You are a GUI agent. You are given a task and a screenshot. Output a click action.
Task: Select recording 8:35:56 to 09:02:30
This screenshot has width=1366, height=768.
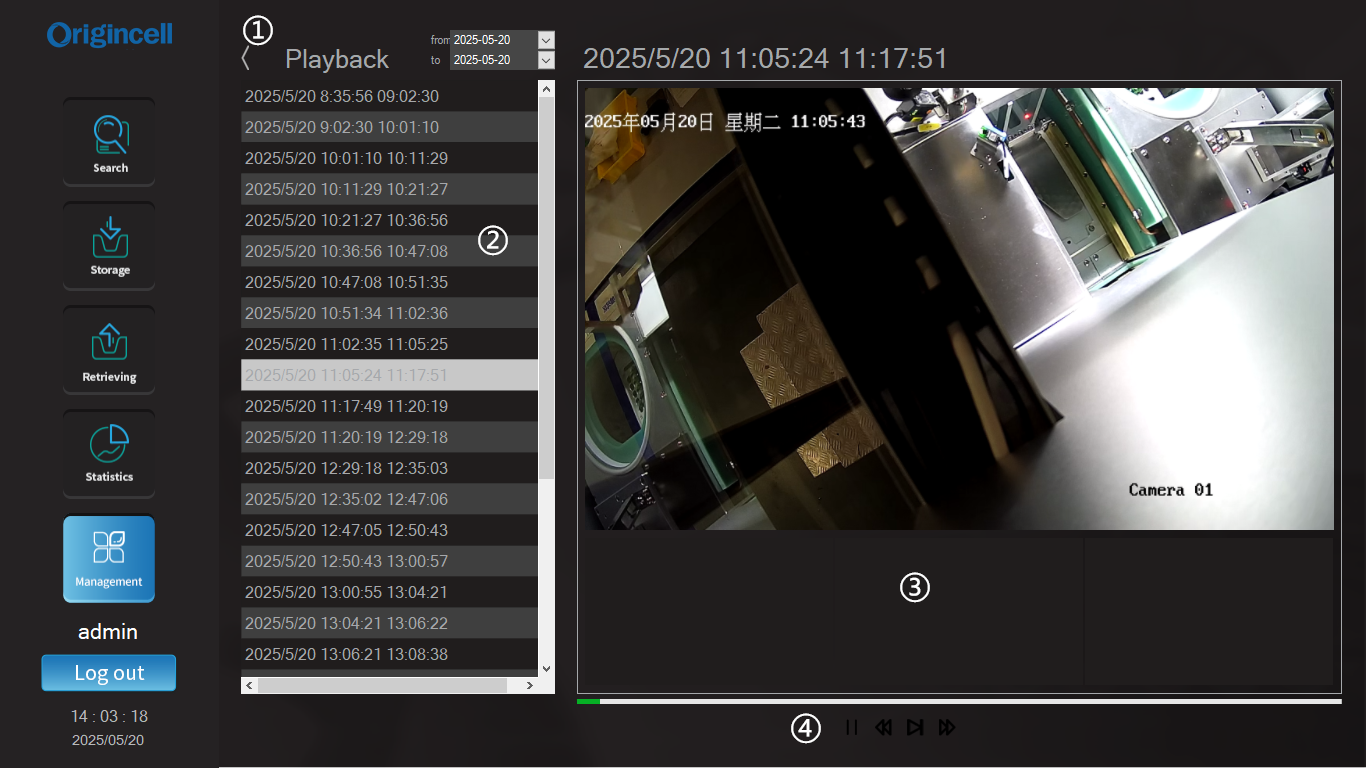point(342,97)
